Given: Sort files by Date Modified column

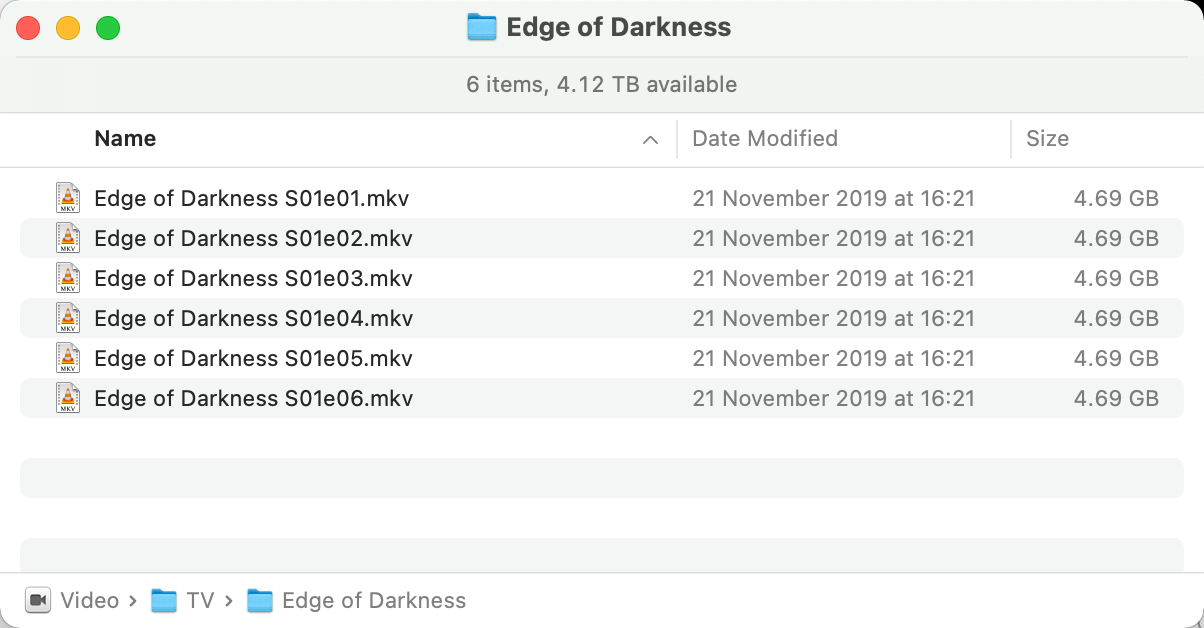Looking at the screenshot, I should (765, 139).
